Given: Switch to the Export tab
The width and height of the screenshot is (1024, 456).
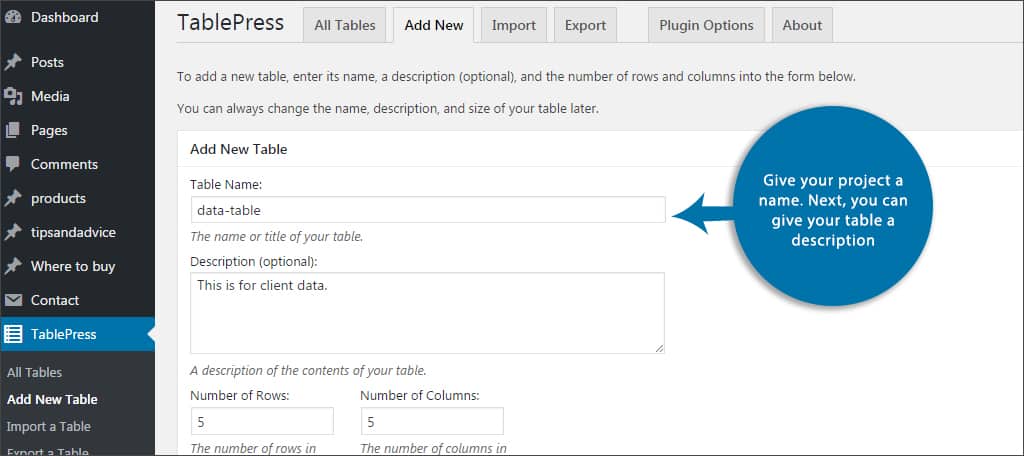Looking at the screenshot, I should point(585,25).
